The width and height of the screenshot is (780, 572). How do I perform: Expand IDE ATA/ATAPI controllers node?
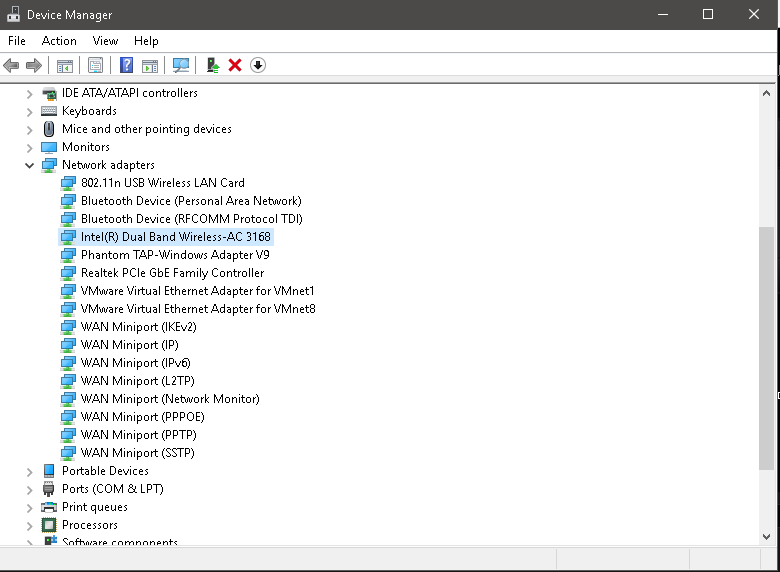coord(29,94)
